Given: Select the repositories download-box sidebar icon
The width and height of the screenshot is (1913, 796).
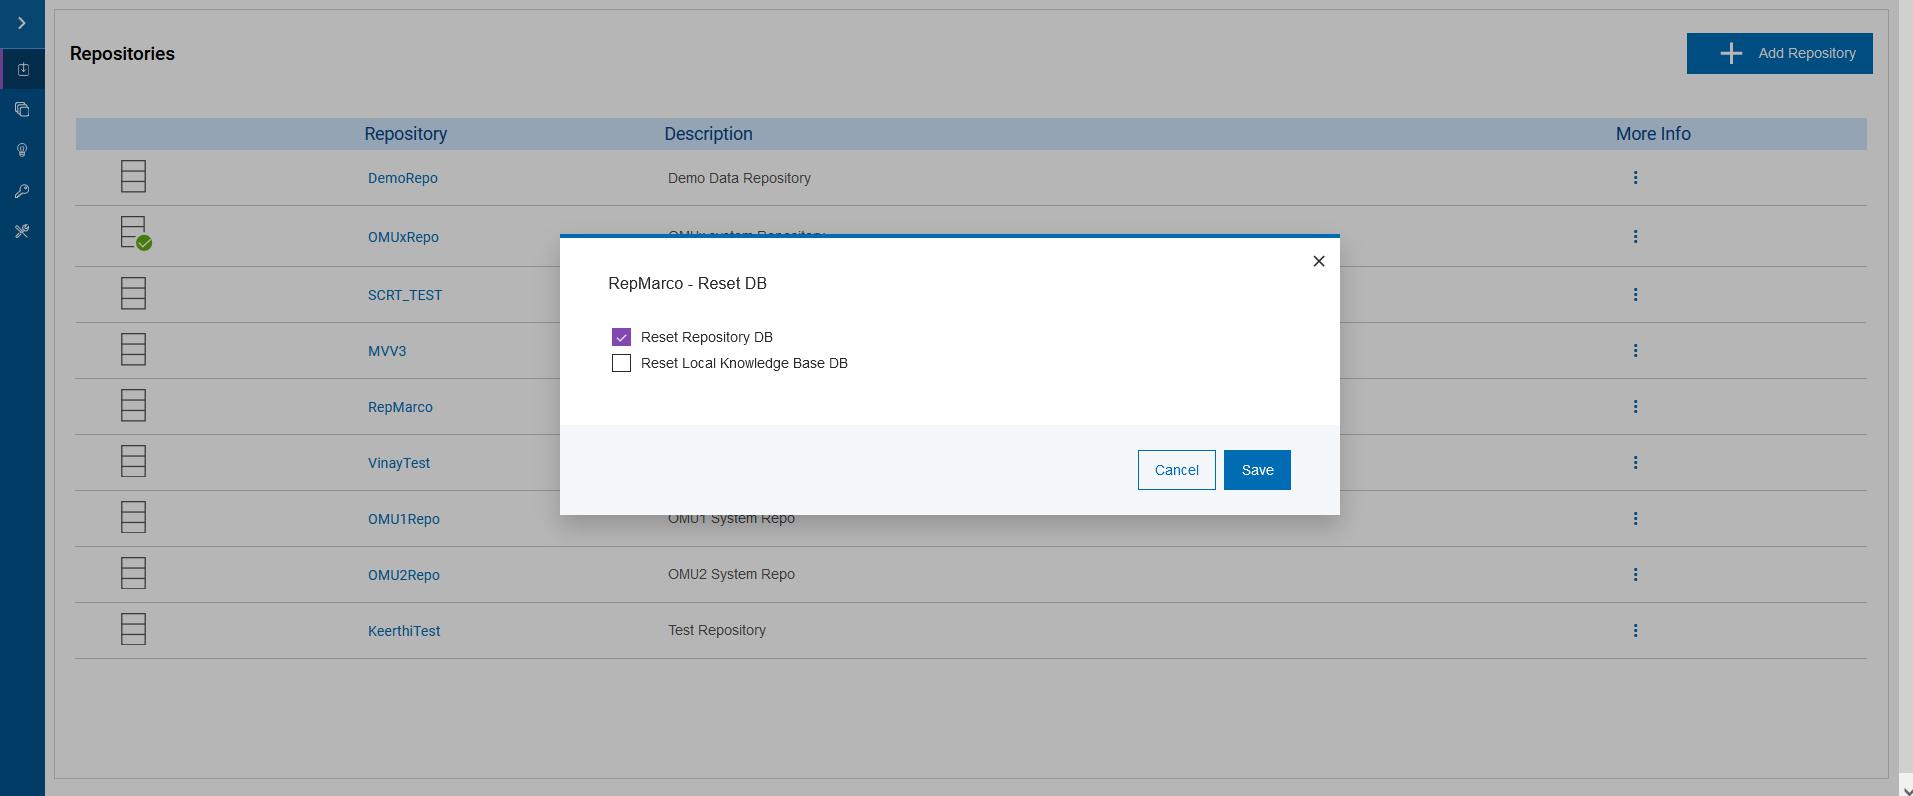Looking at the screenshot, I should pyautogui.click(x=22, y=69).
